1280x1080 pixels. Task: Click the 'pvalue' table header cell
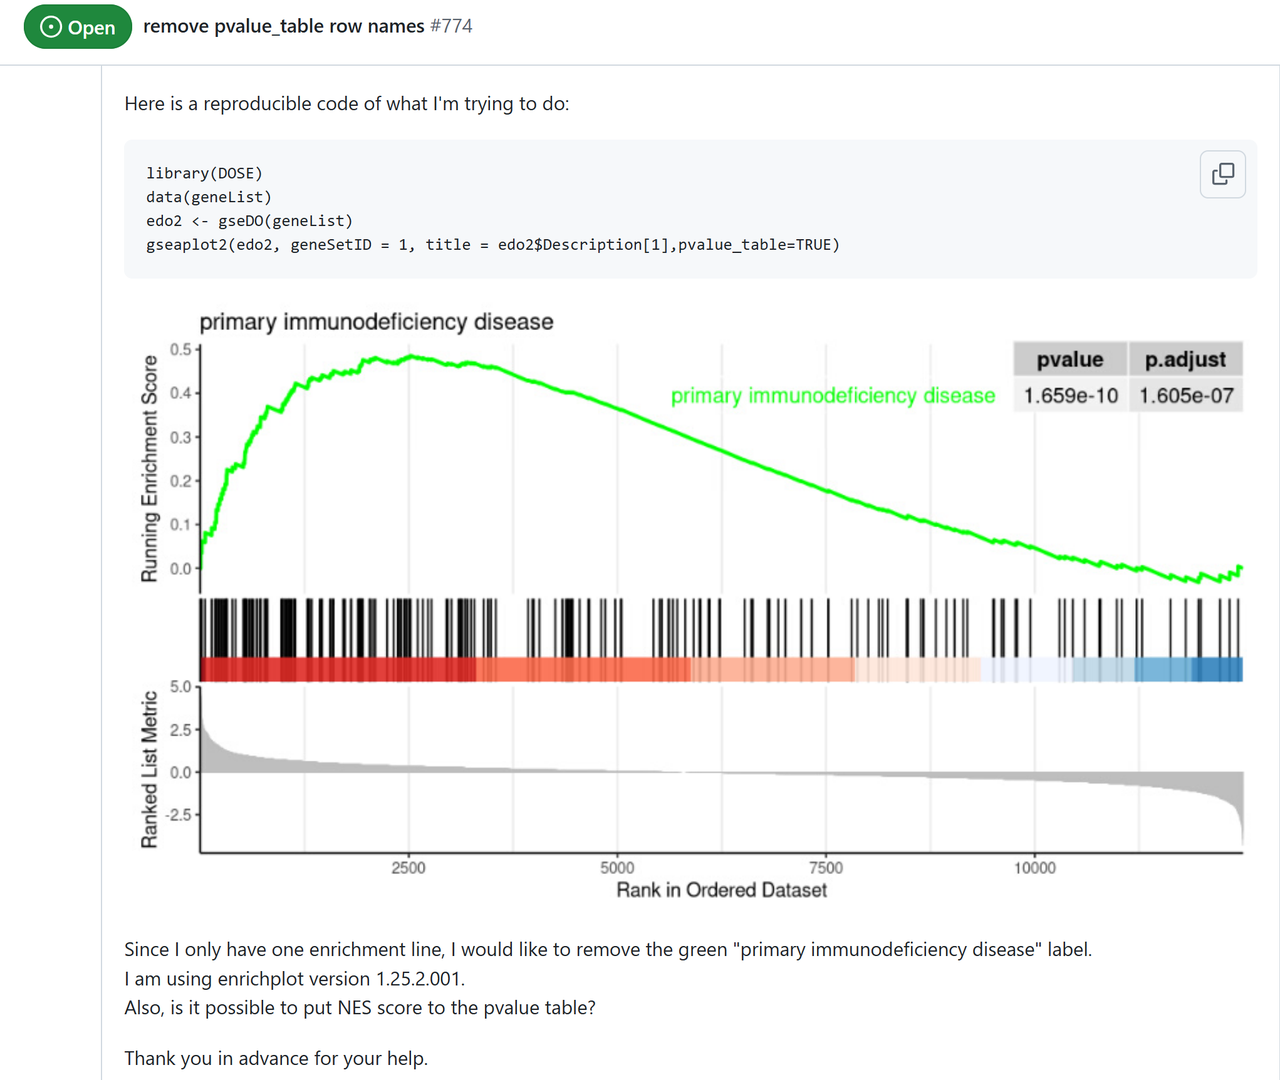[x=1069, y=359]
